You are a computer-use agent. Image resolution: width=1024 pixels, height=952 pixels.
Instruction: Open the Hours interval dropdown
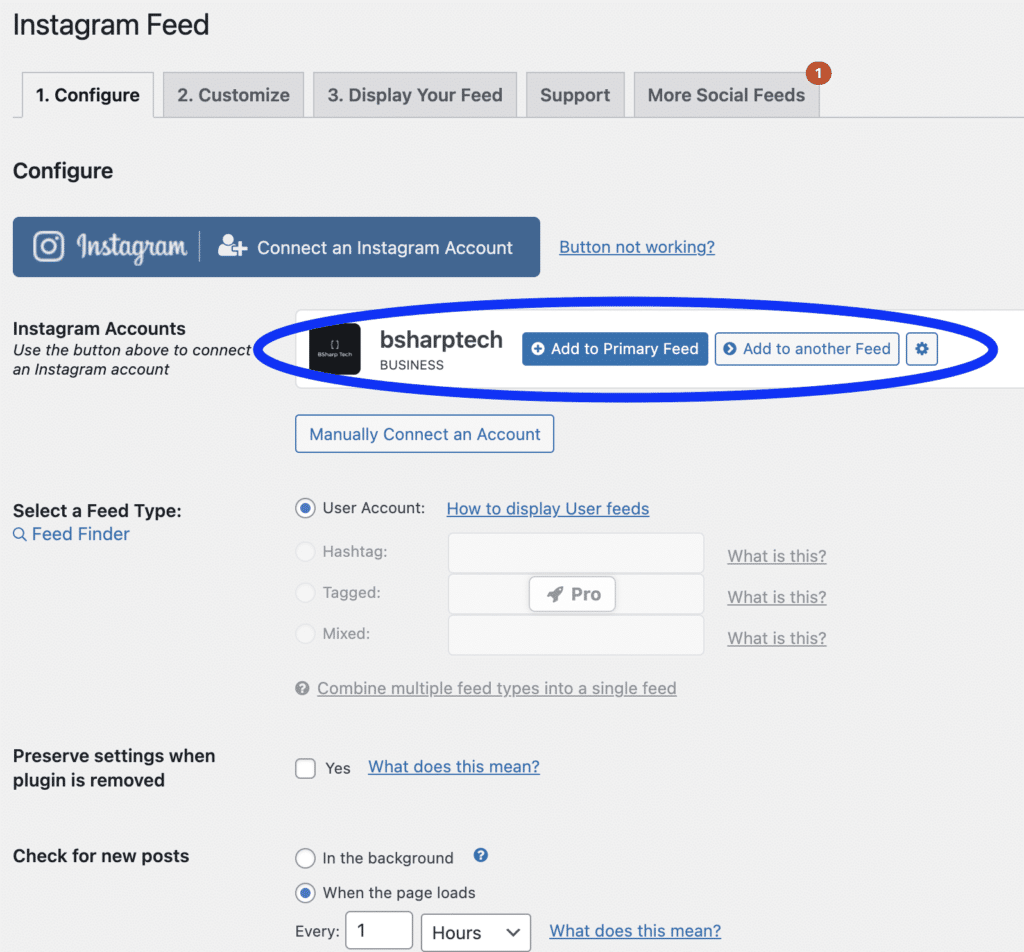click(475, 932)
